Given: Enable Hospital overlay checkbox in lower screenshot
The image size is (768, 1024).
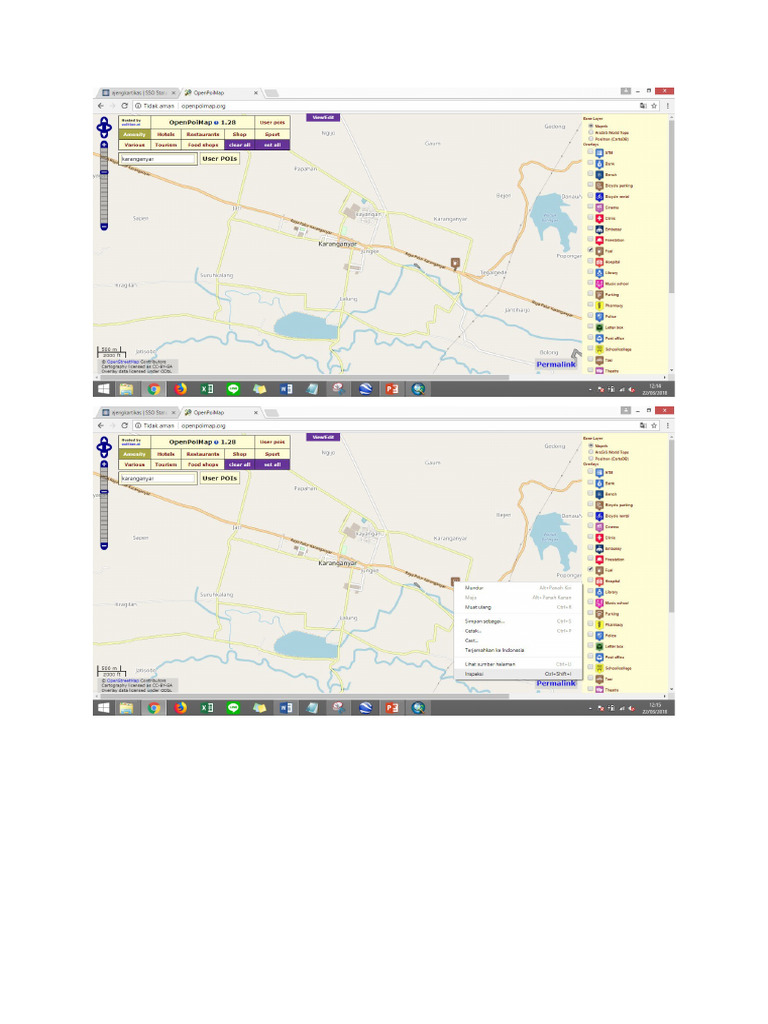Looking at the screenshot, I should pyautogui.click(x=590, y=581).
